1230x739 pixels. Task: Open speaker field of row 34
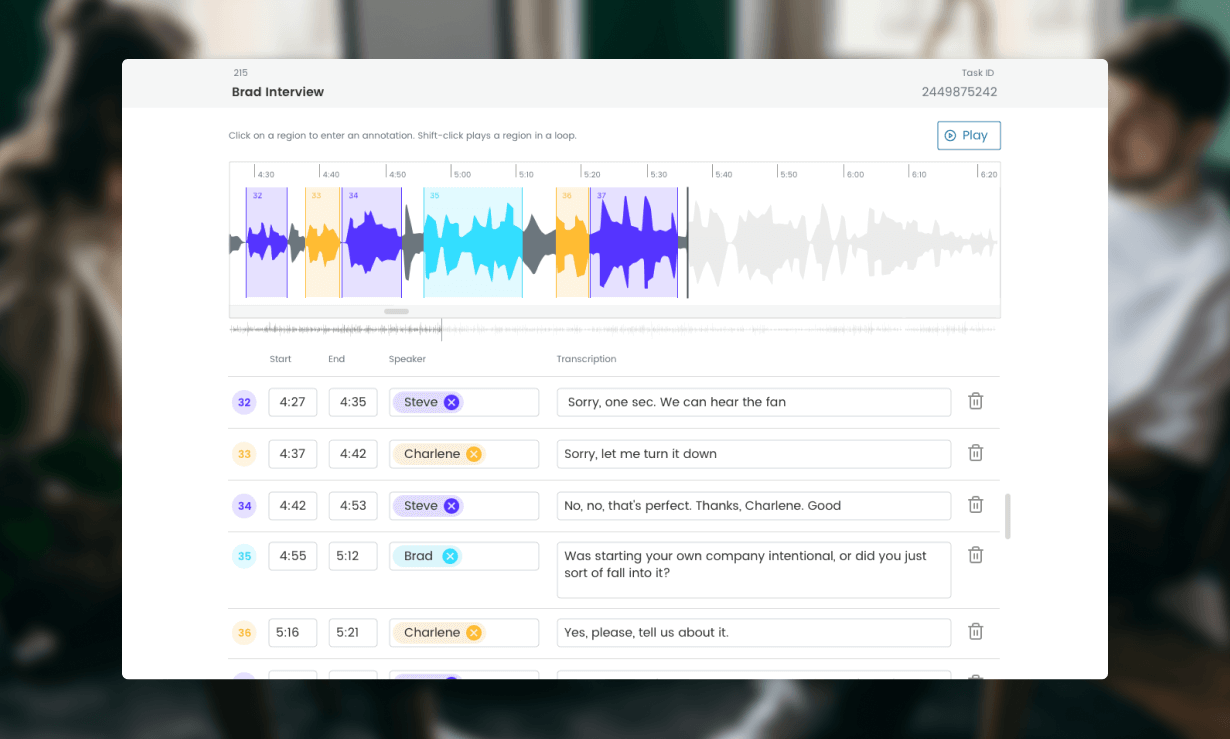click(464, 506)
